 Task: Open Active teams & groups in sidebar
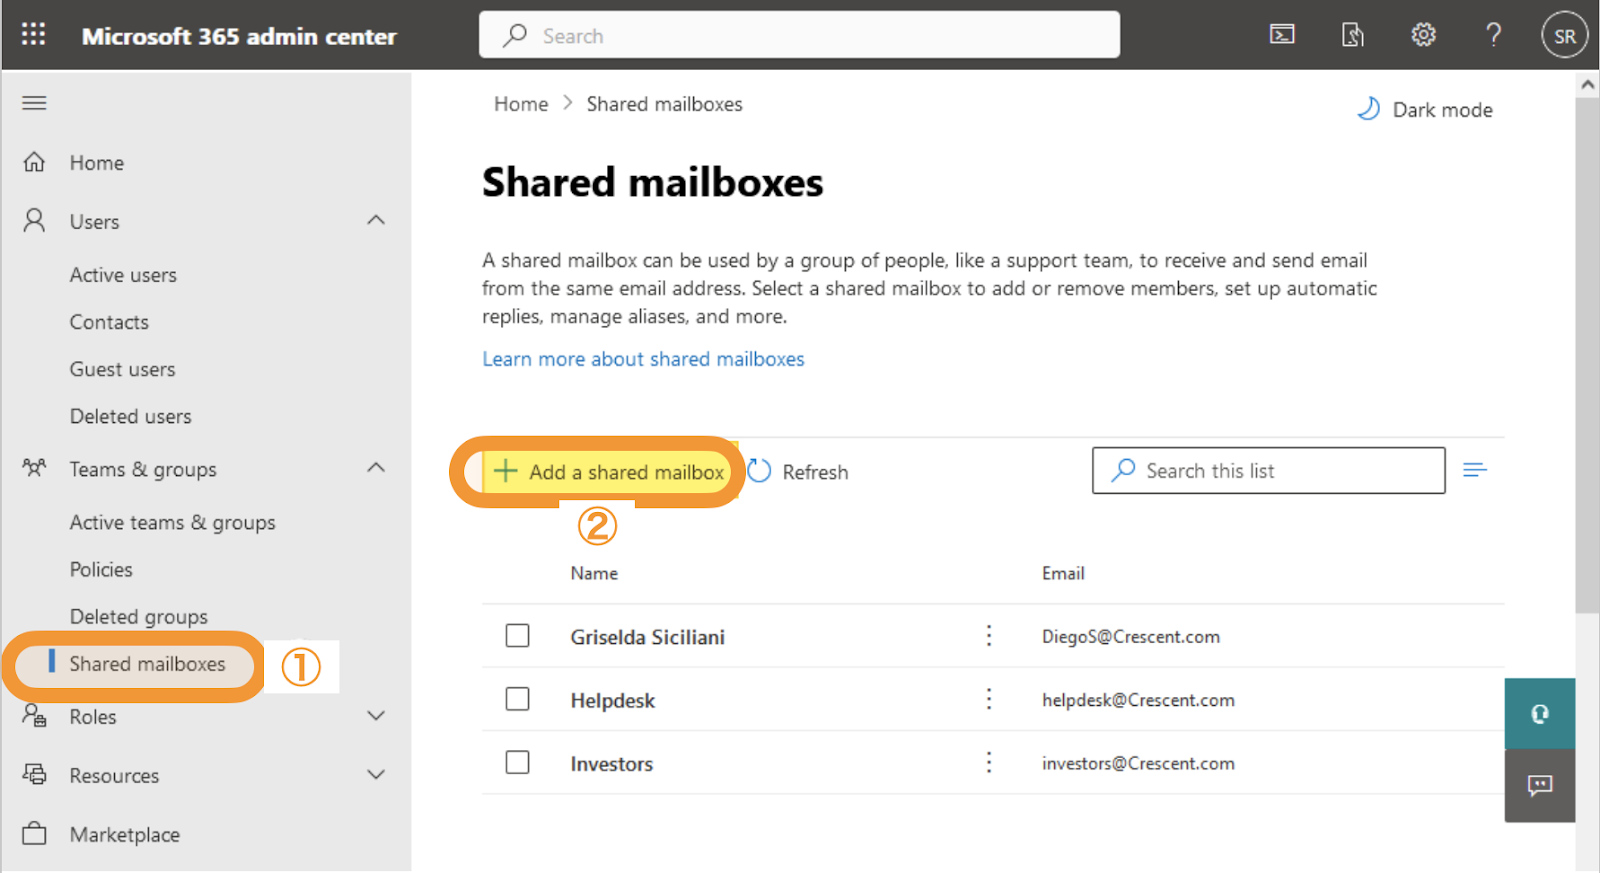click(172, 522)
